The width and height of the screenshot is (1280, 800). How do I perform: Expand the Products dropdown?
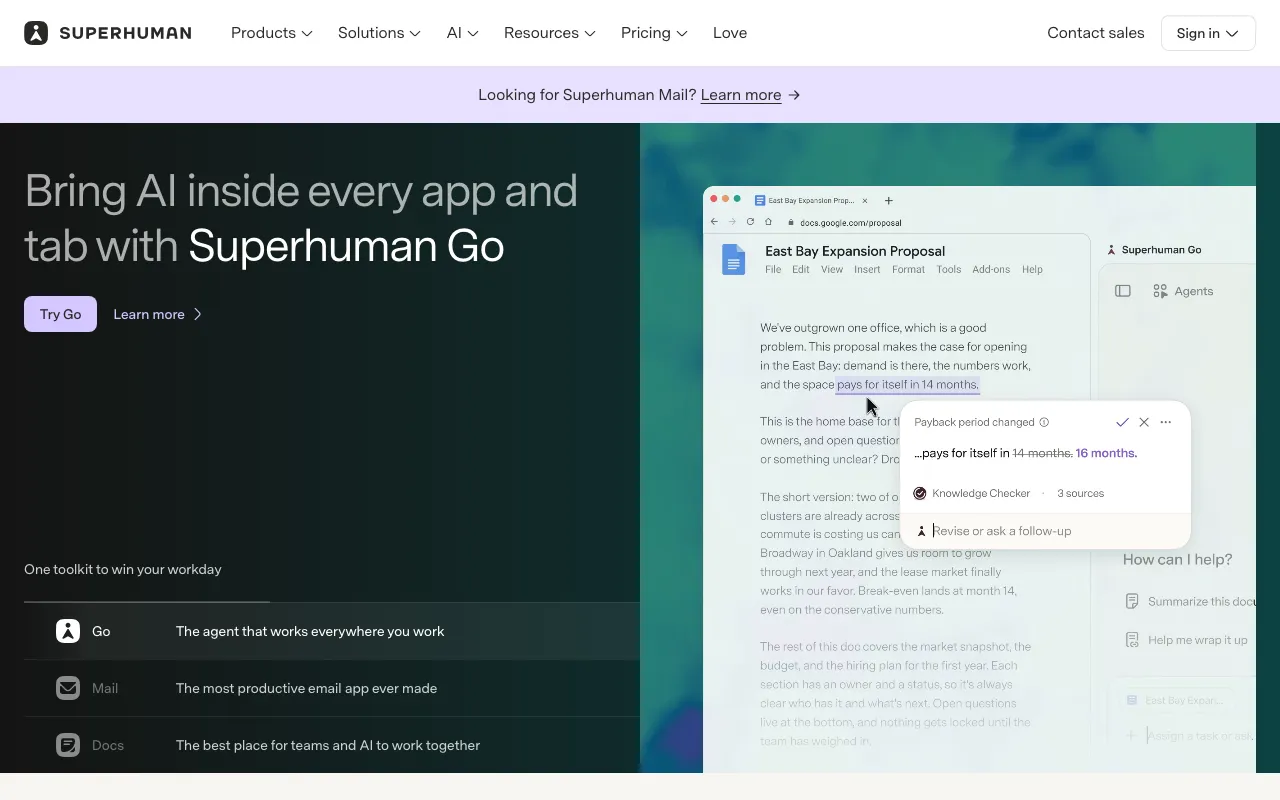click(x=272, y=33)
